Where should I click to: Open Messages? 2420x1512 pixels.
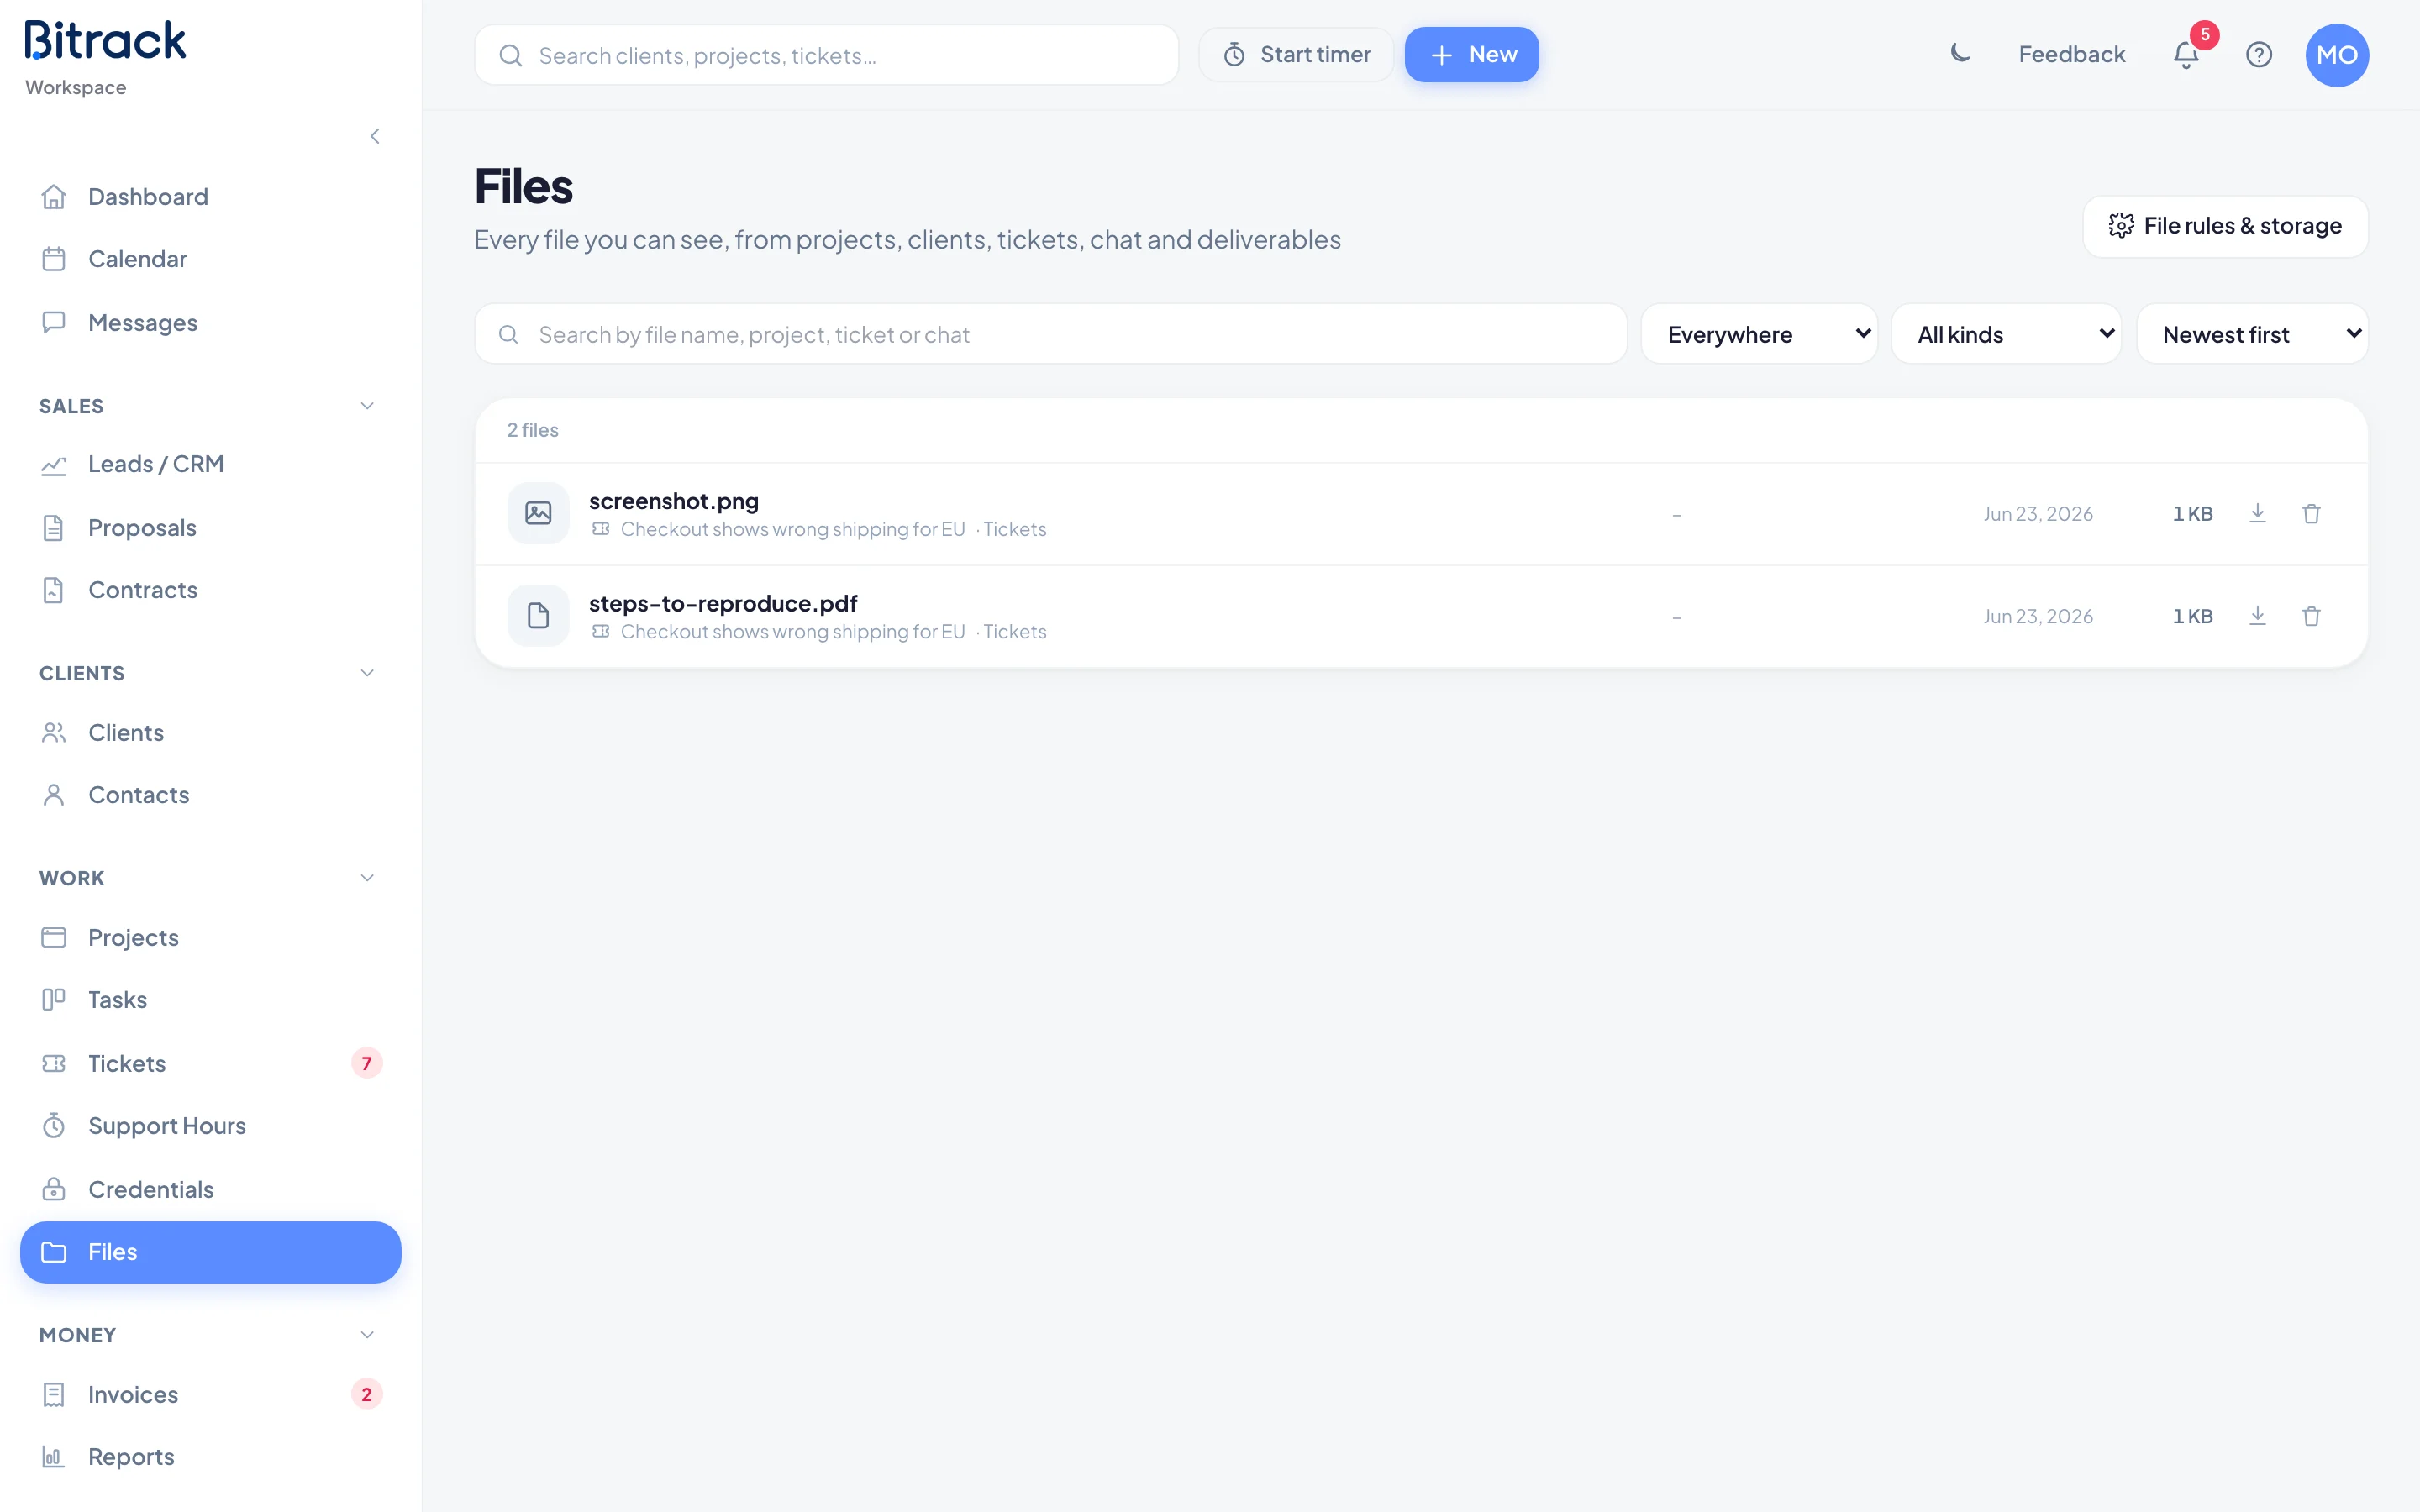point(210,323)
